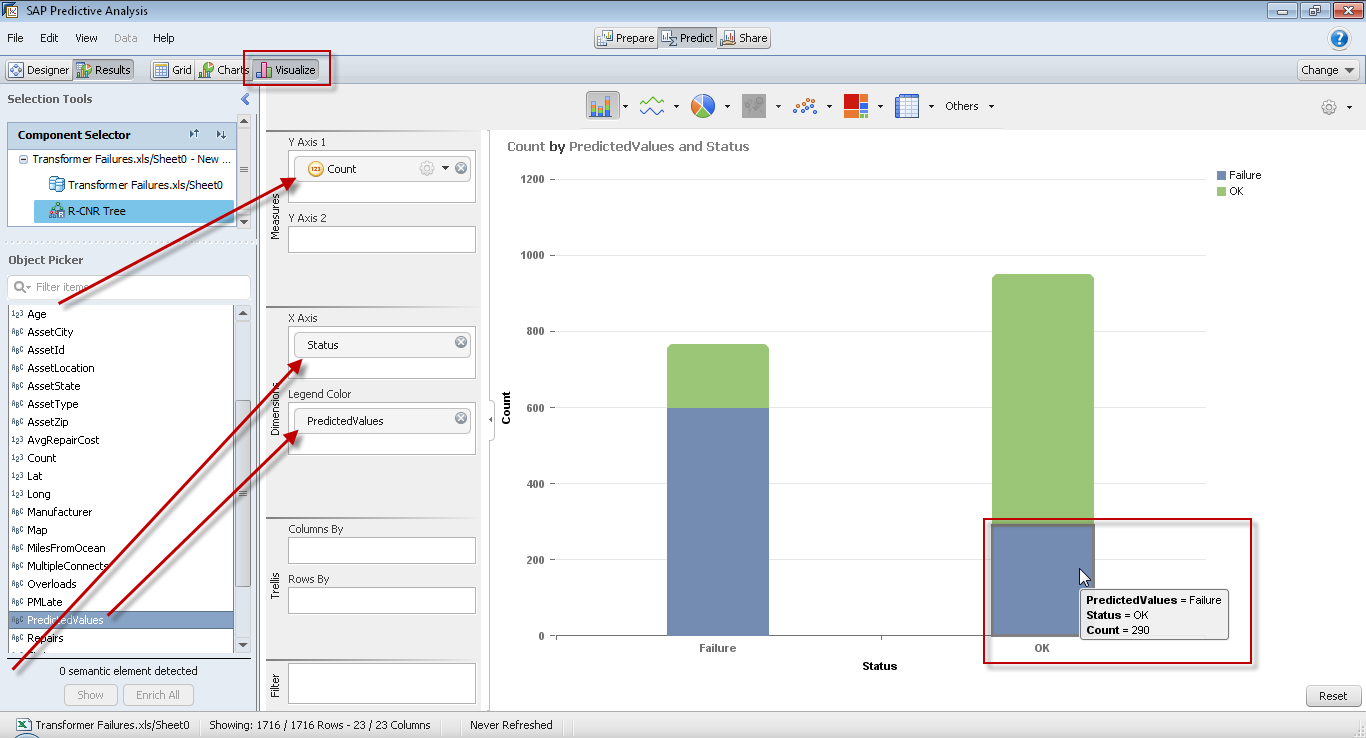Open the Prepare room
Viewport: 1366px width, 738px height.
[x=625, y=38]
